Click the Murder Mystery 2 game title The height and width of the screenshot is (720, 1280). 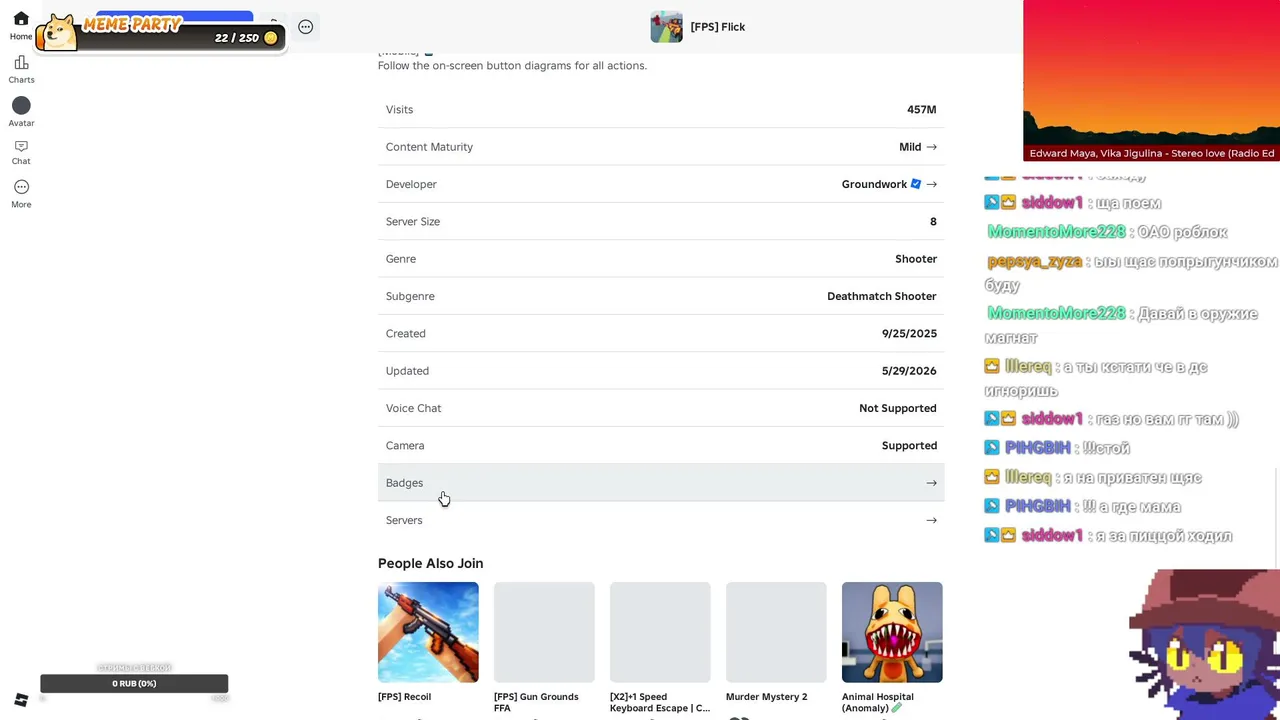click(766, 697)
